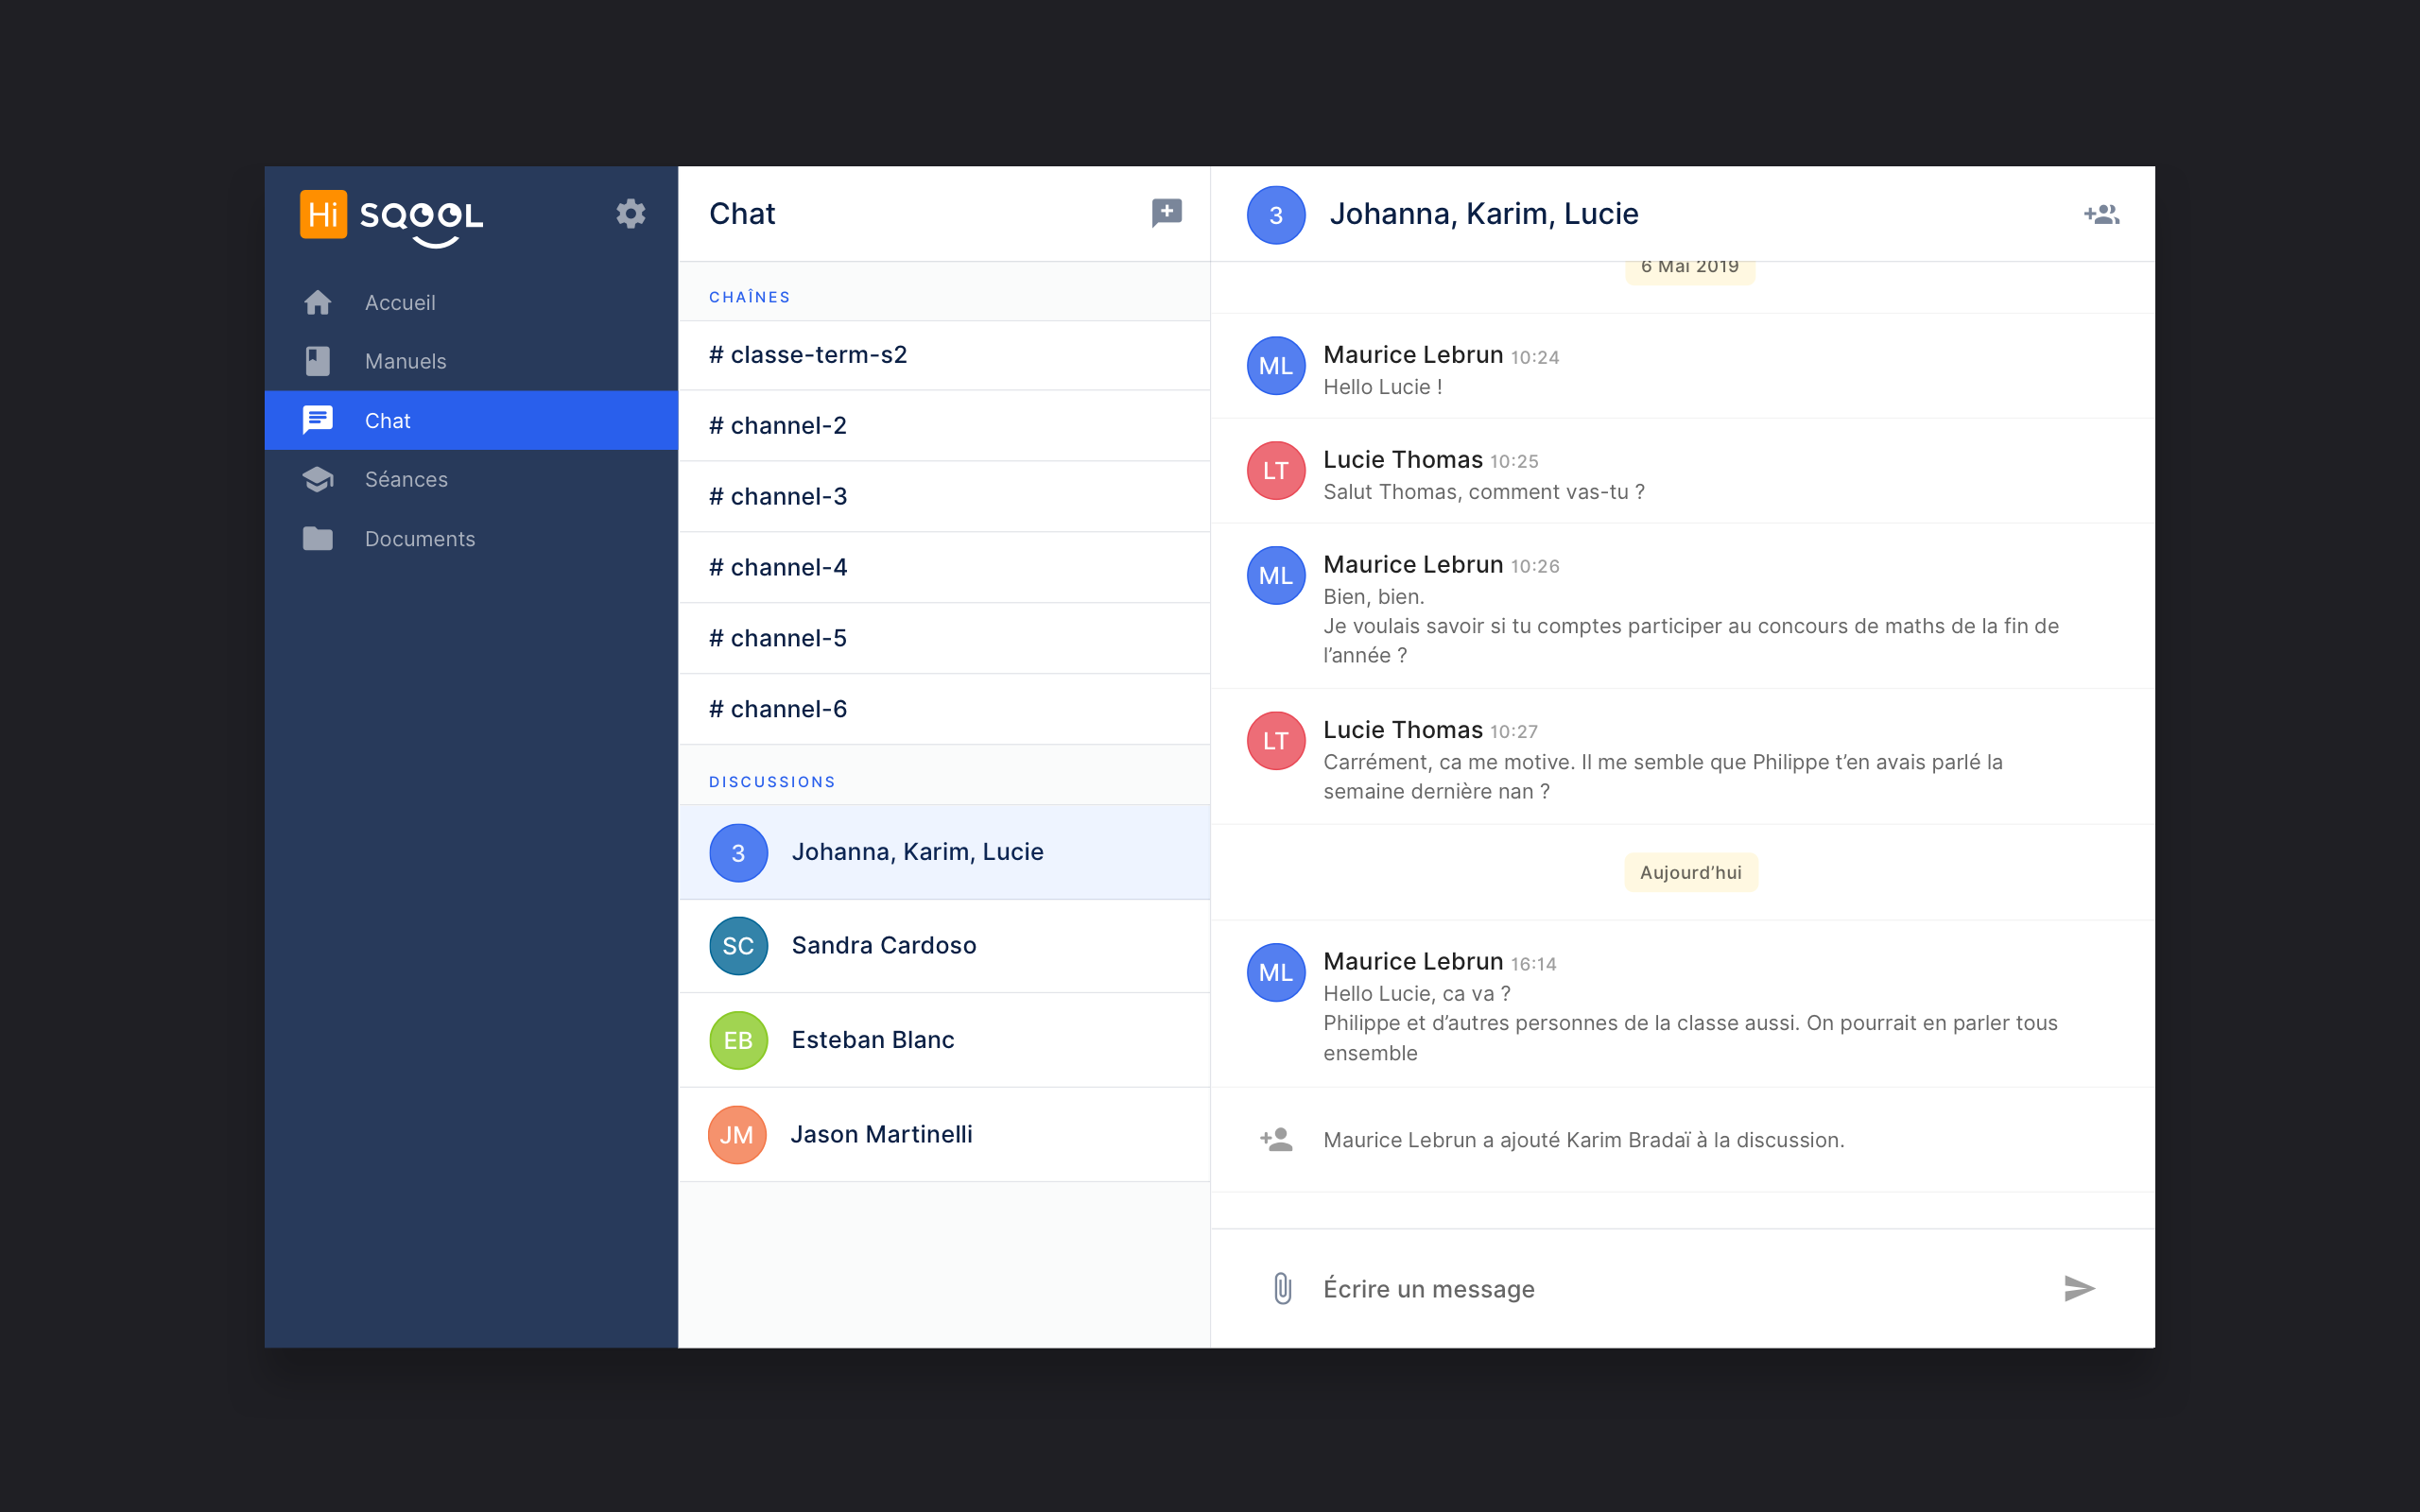The height and width of the screenshot is (1512, 2420).
Task: Click ML avatar on the 10:24 message
Action: [x=1276, y=365]
